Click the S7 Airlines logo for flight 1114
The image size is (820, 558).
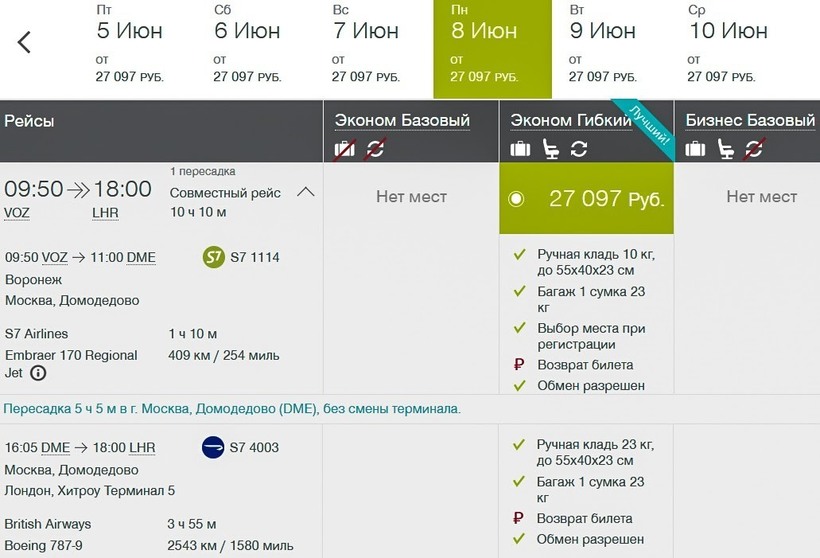coord(213,257)
